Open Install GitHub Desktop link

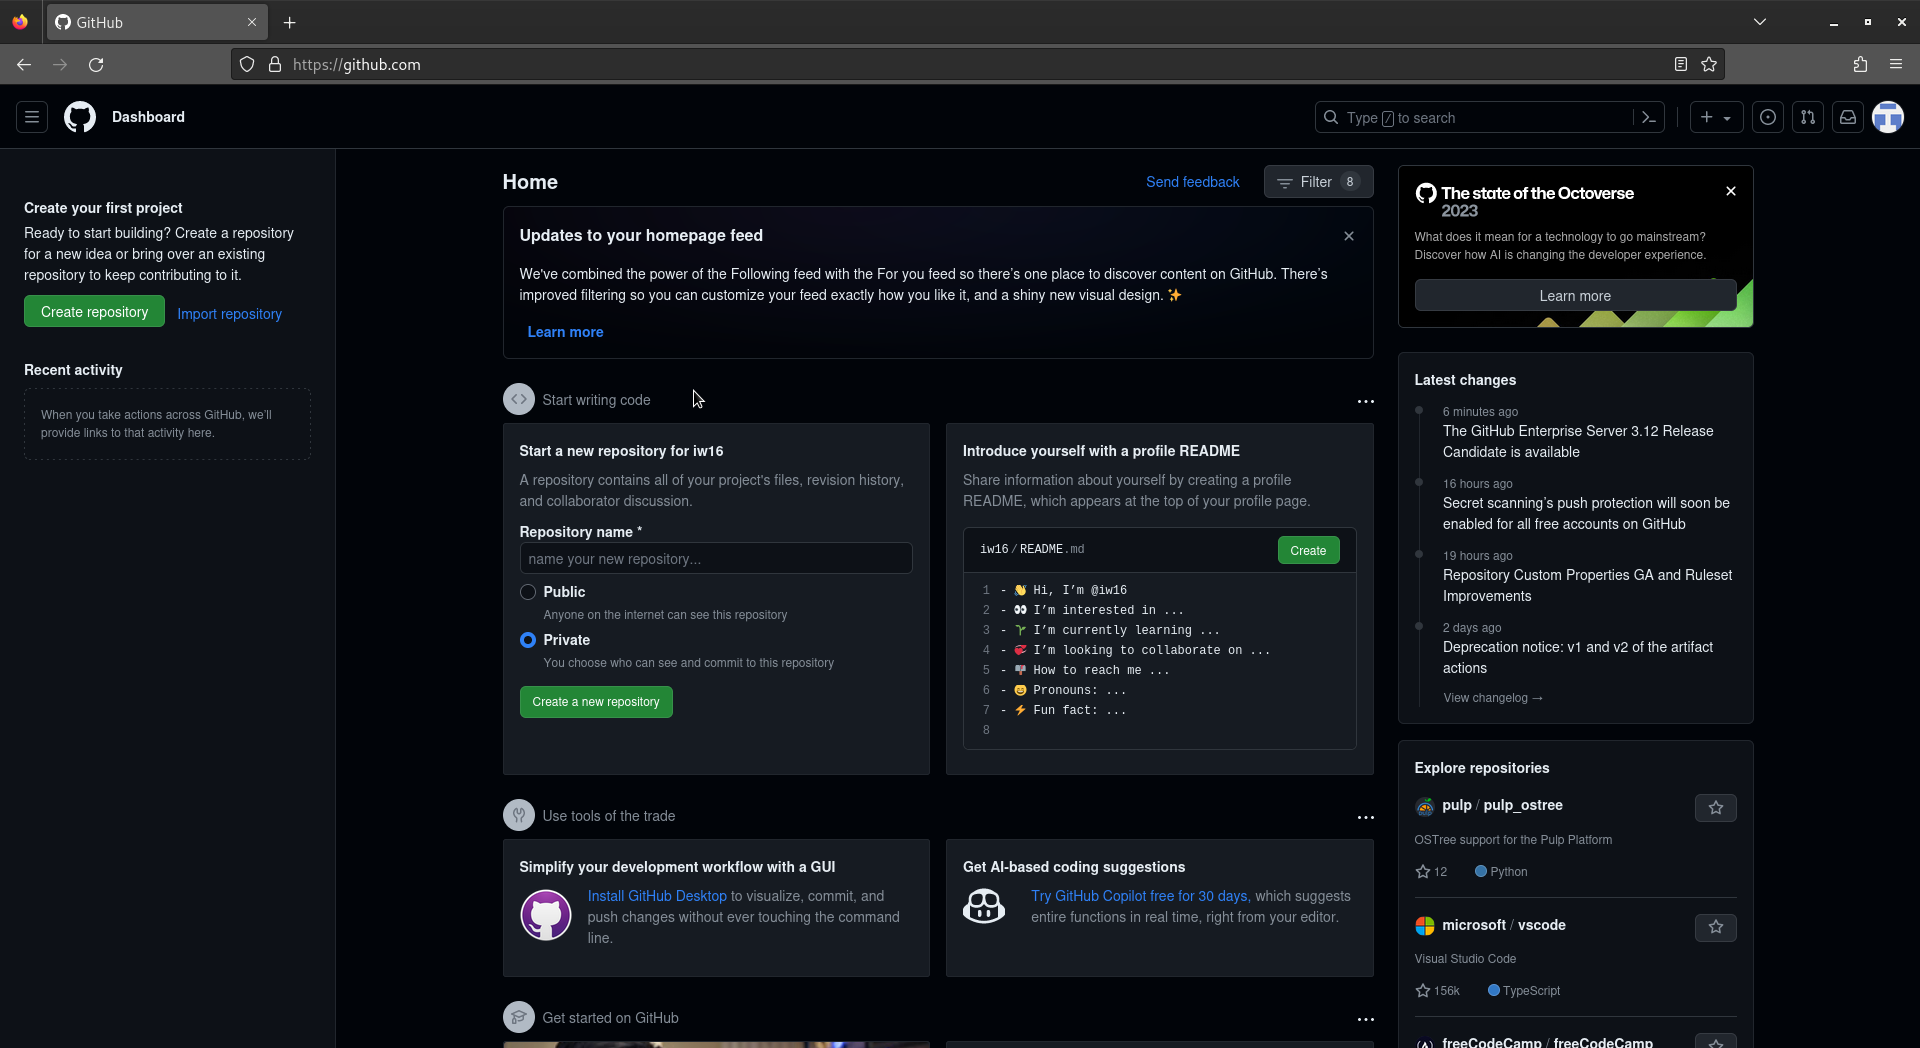[x=657, y=896]
